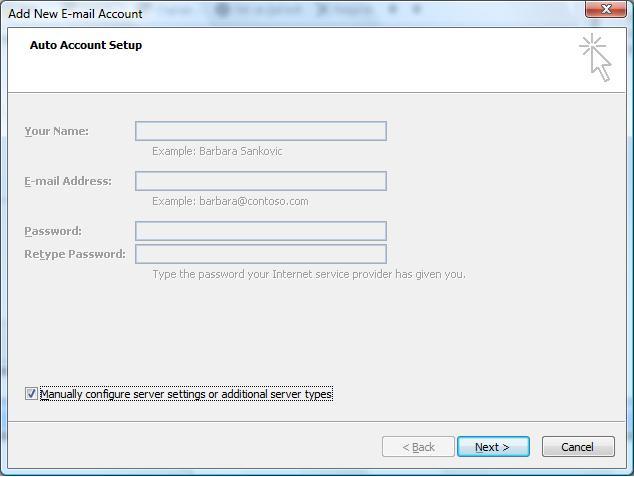The image size is (634, 477).
Task: Select the Password entry field
Action: click(x=260, y=231)
